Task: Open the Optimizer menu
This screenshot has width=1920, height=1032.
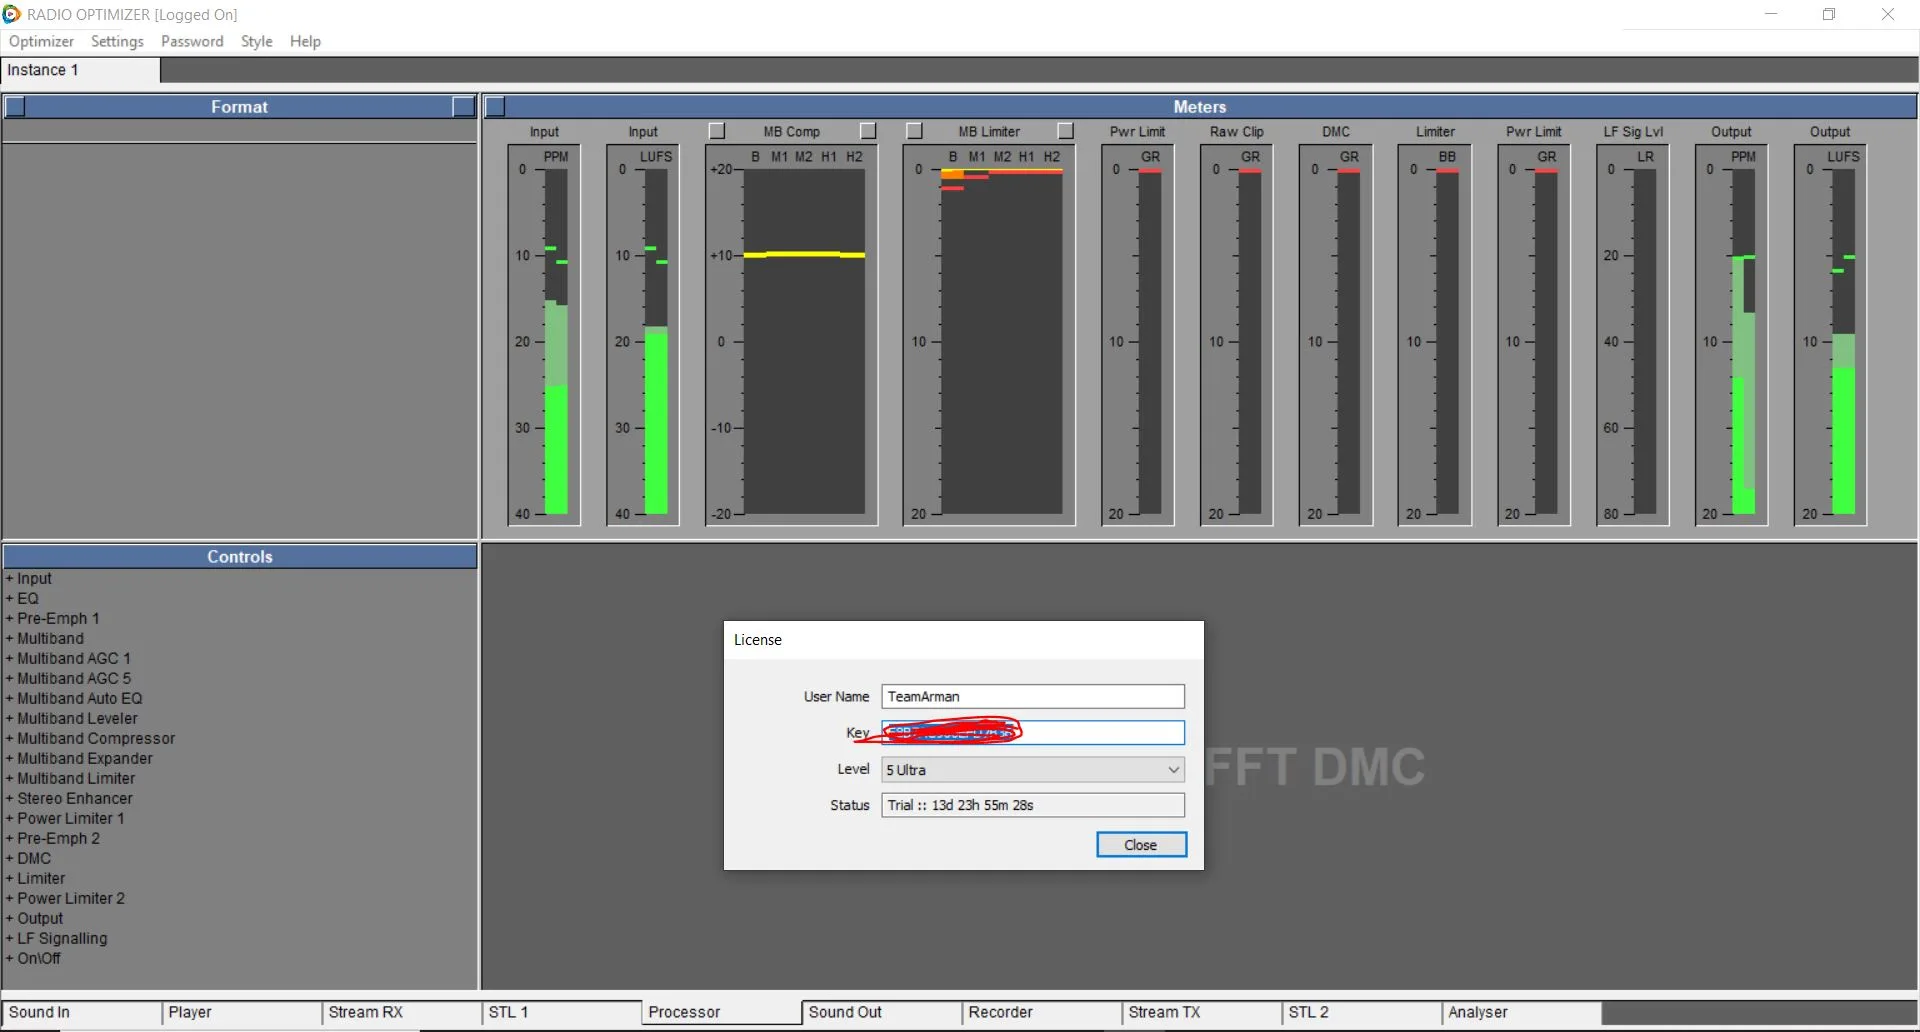Action: (41, 41)
